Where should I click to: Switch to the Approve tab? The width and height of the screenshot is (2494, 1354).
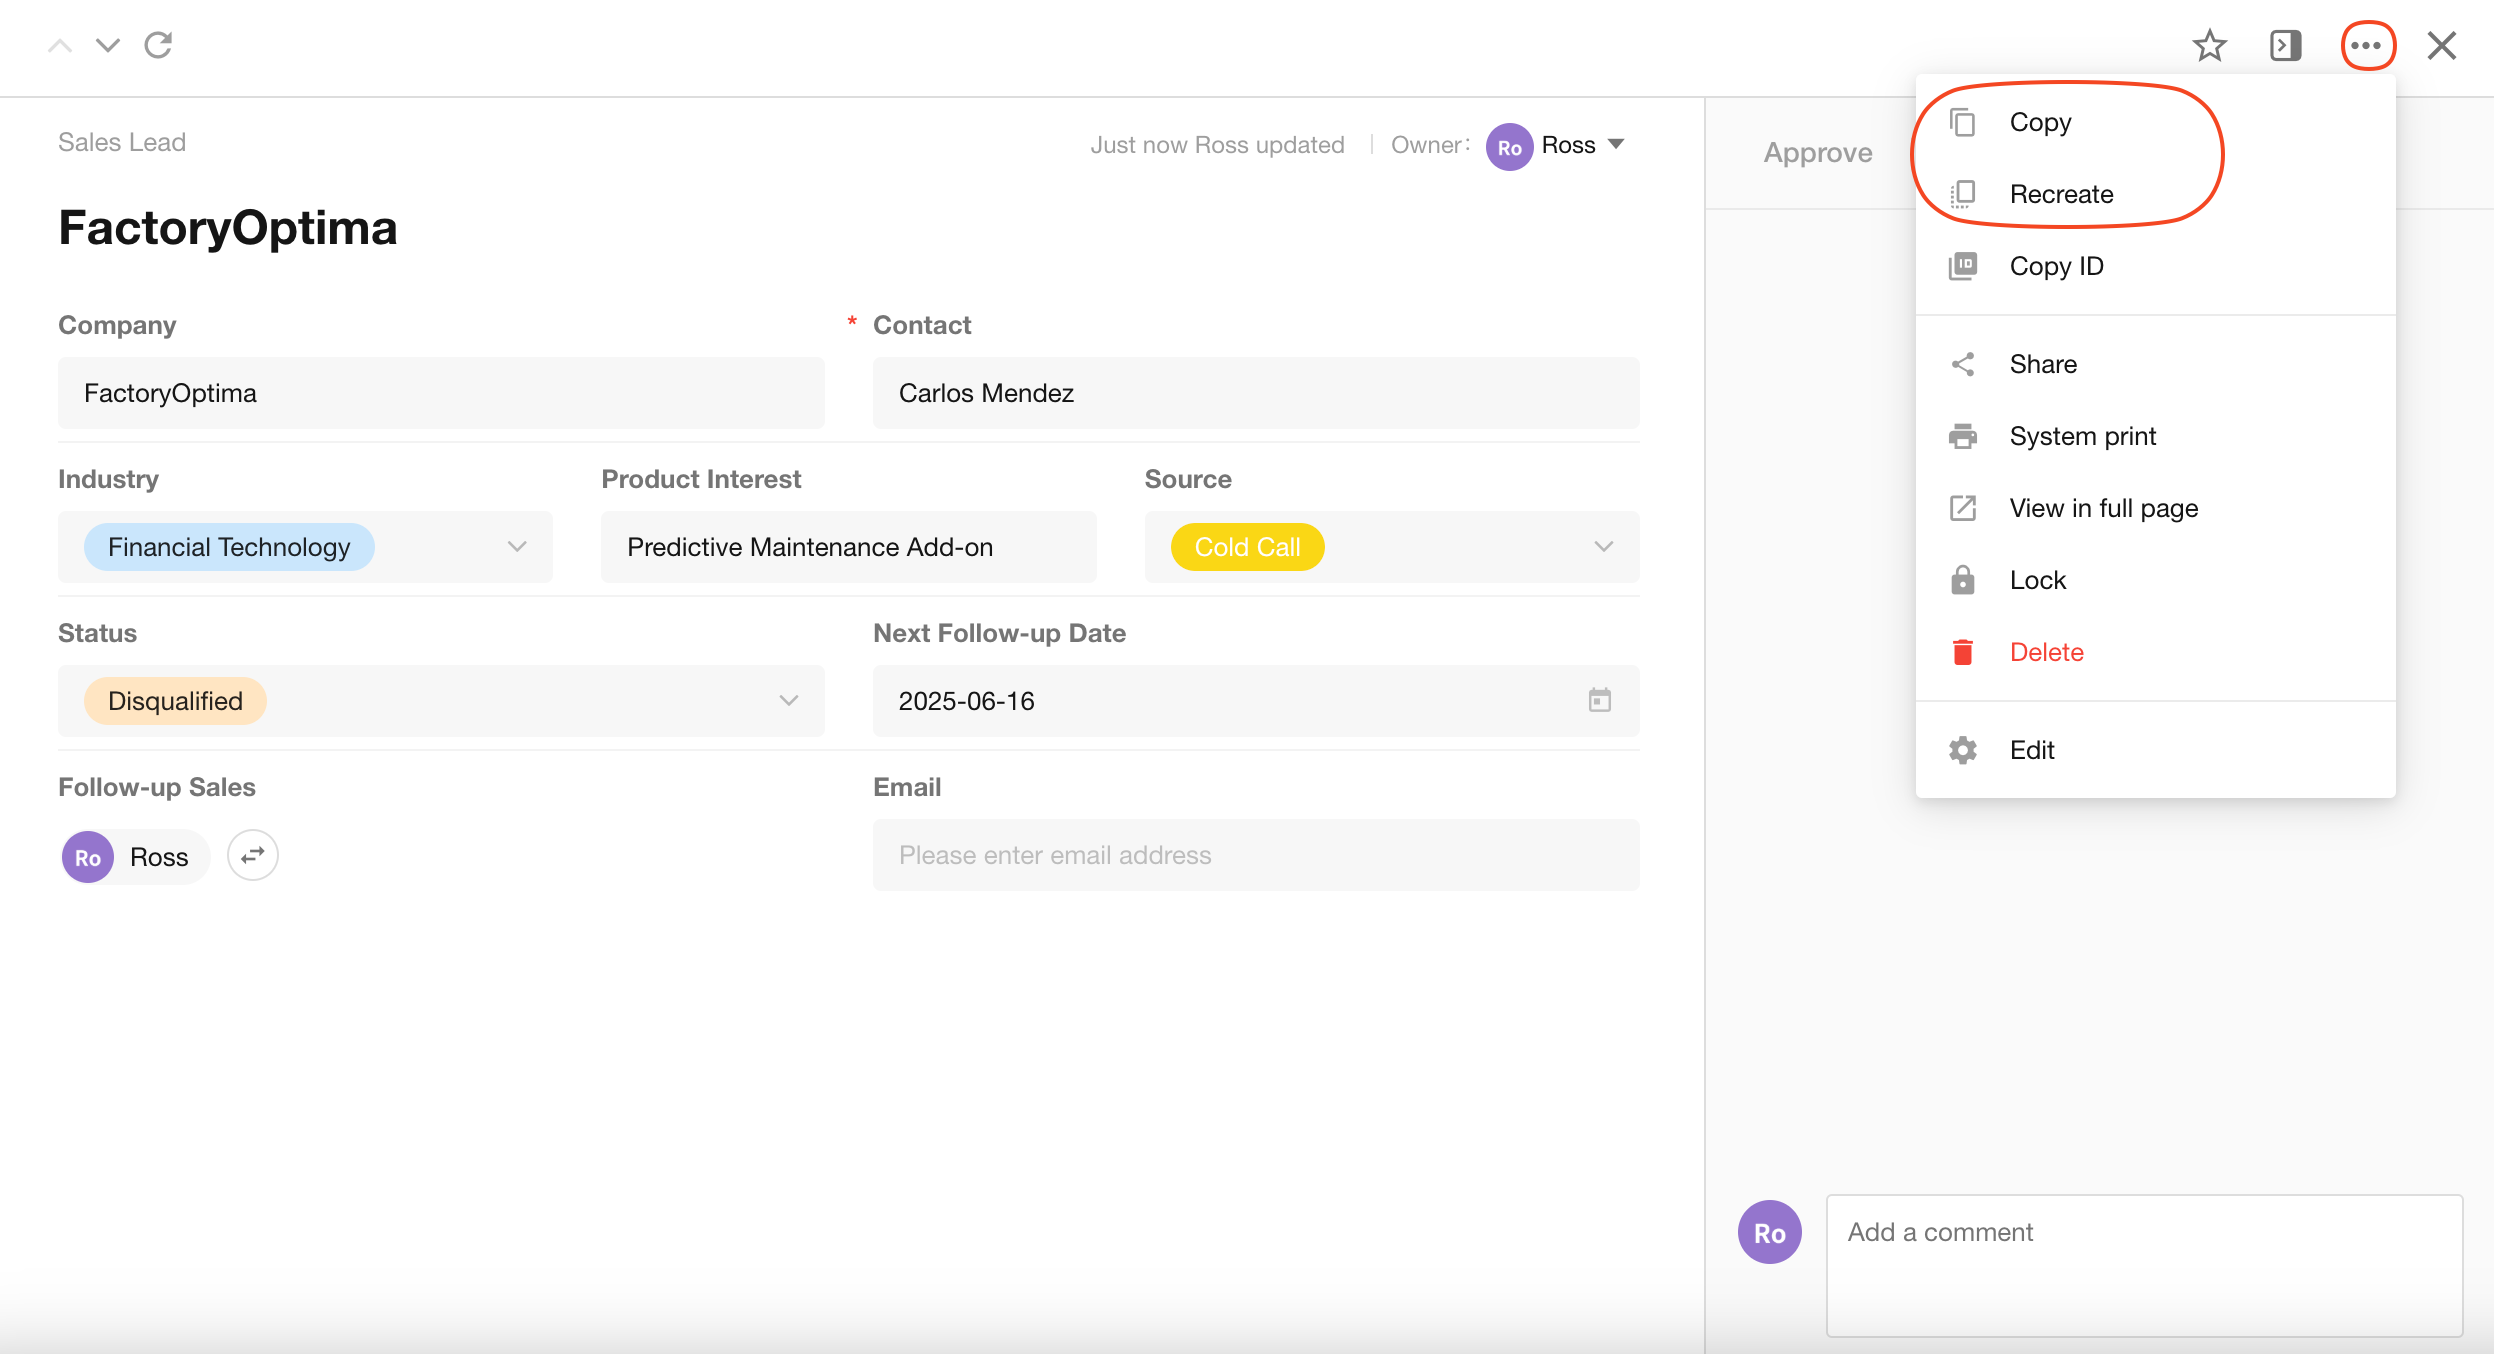1817,153
